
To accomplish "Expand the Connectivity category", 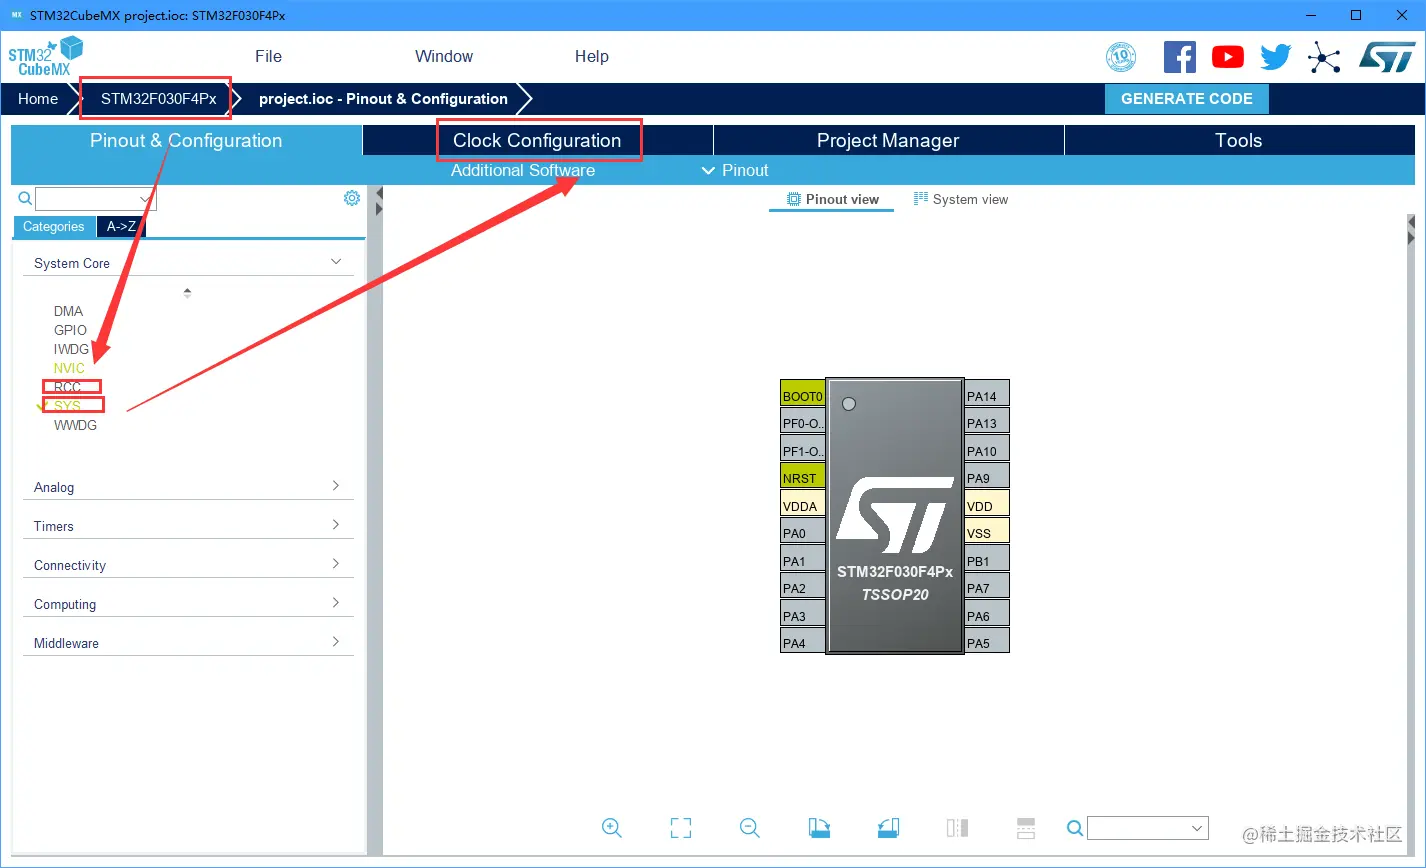I will coord(336,564).
